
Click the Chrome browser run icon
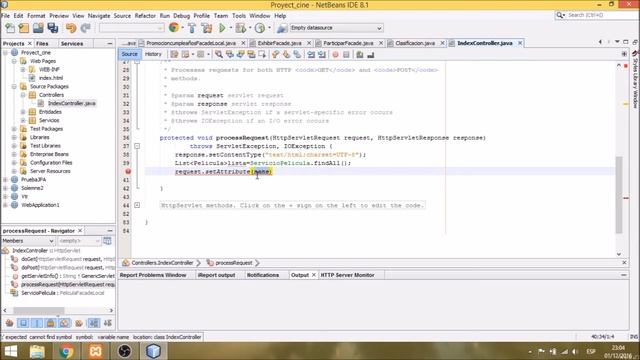[x=174, y=28]
